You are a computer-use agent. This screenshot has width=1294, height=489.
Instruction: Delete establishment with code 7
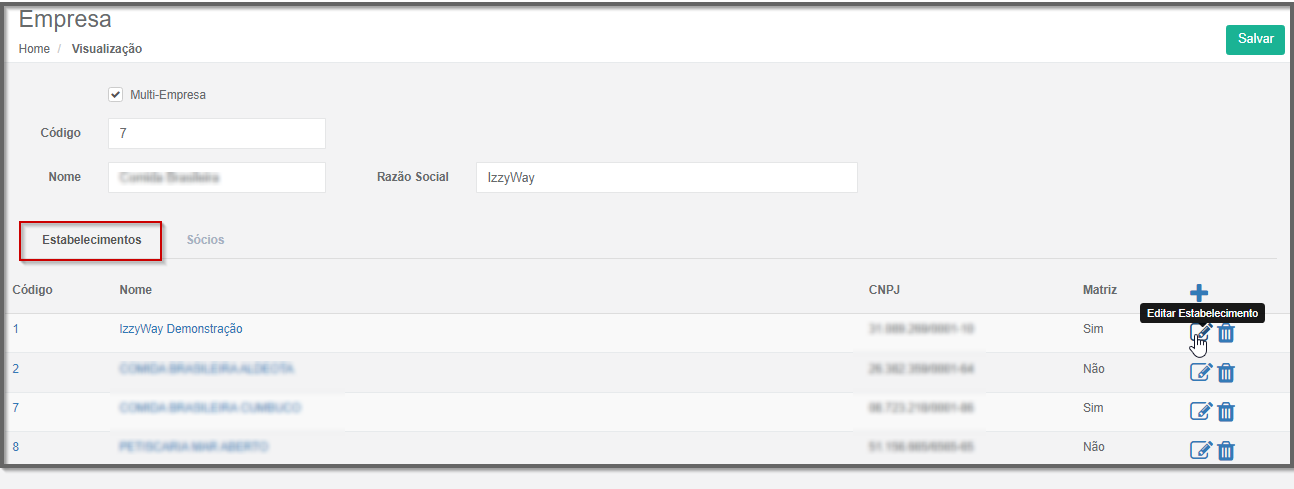(x=1226, y=410)
